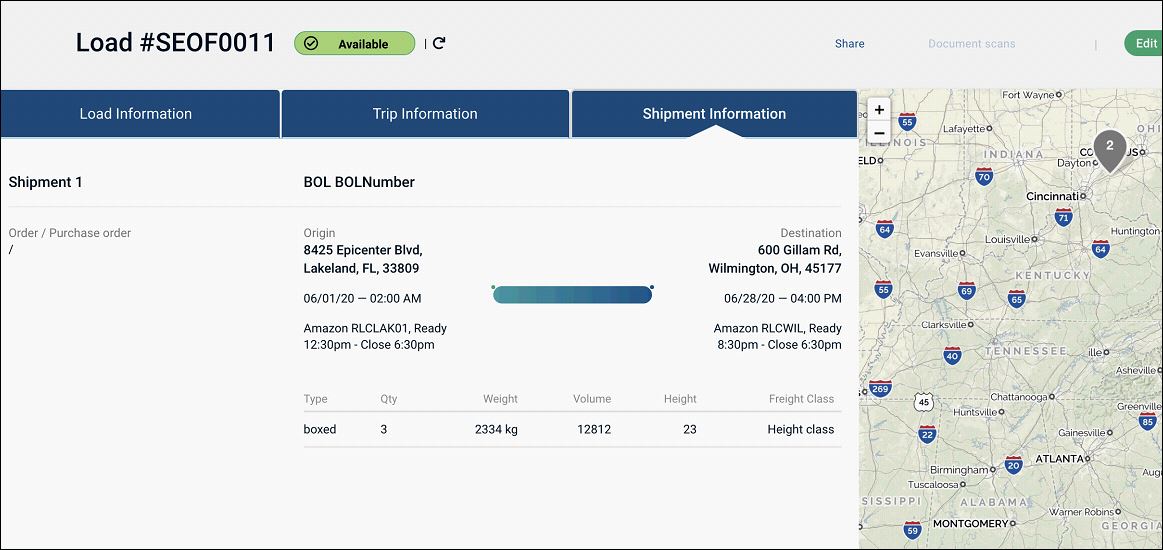Click the Share link
Image resolution: width=1163 pixels, height=550 pixels.
(849, 44)
